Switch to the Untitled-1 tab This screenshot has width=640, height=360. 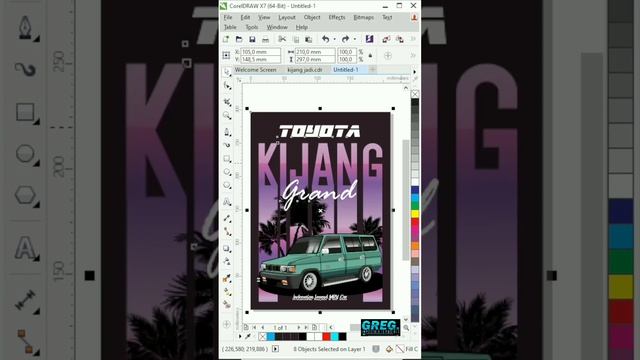tap(345, 70)
